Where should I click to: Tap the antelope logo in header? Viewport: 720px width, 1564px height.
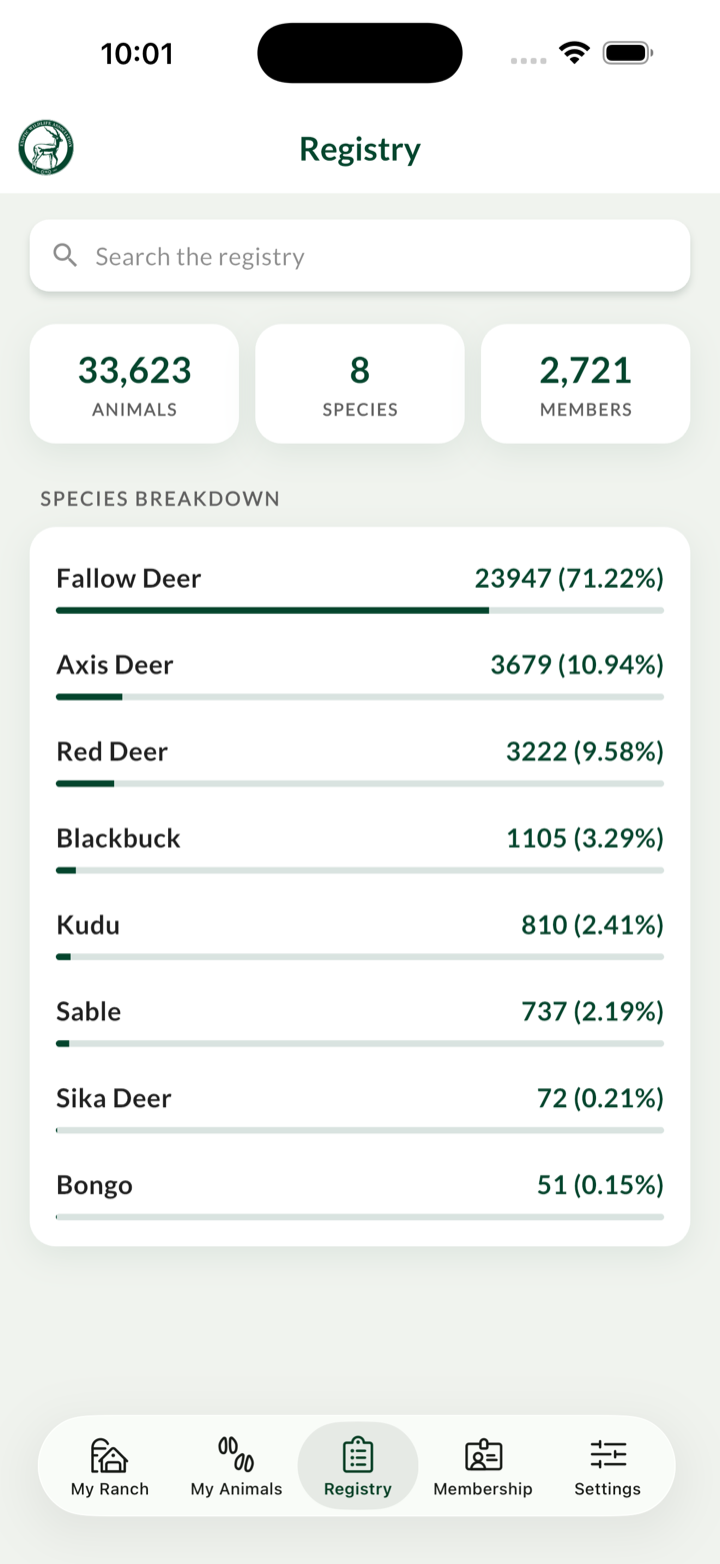[46, 149]
